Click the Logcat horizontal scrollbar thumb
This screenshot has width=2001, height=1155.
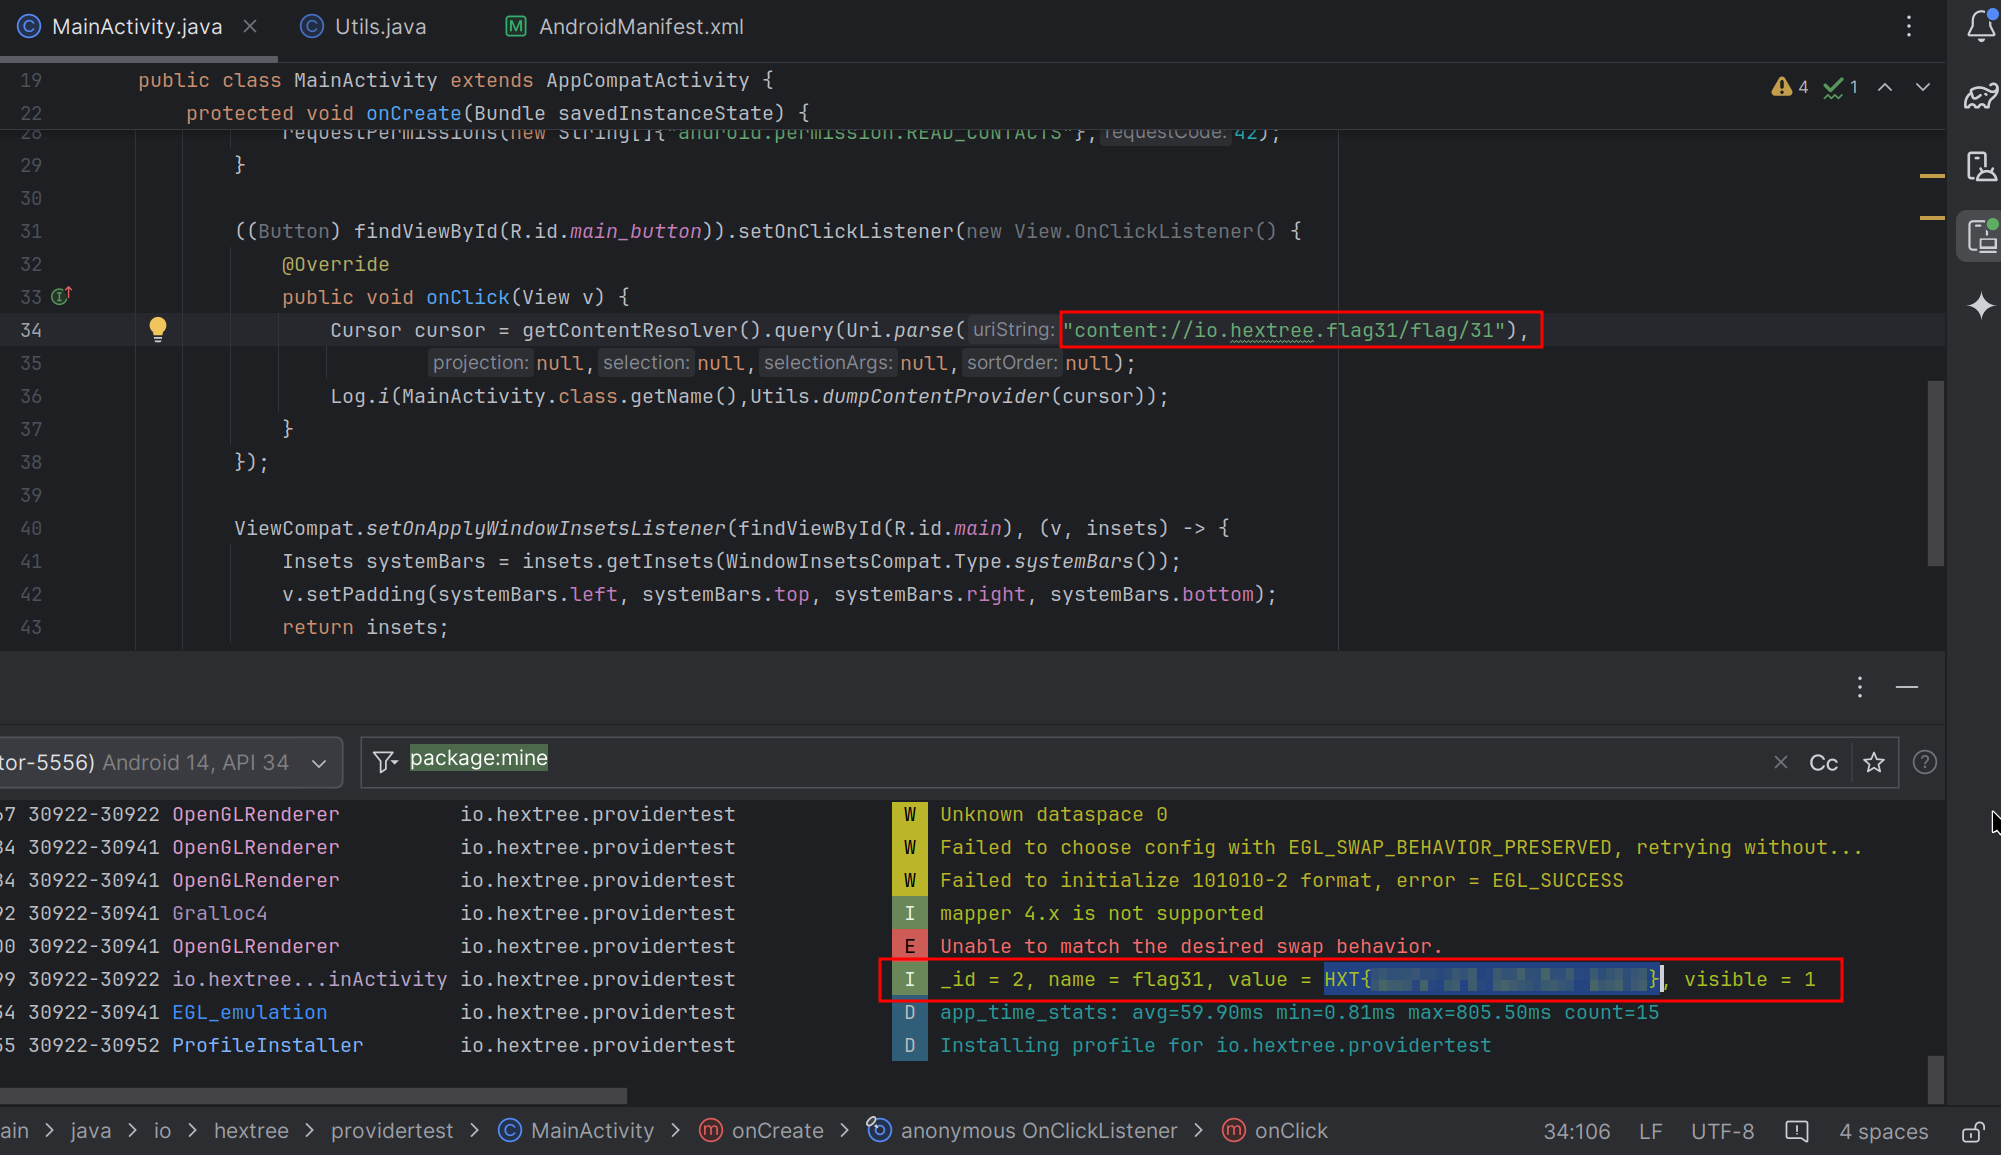313,1095
